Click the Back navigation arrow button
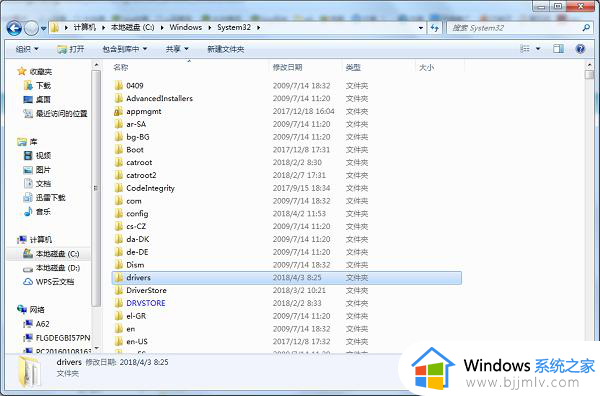This screenshot has height=396, width=600. pos(14,28)
